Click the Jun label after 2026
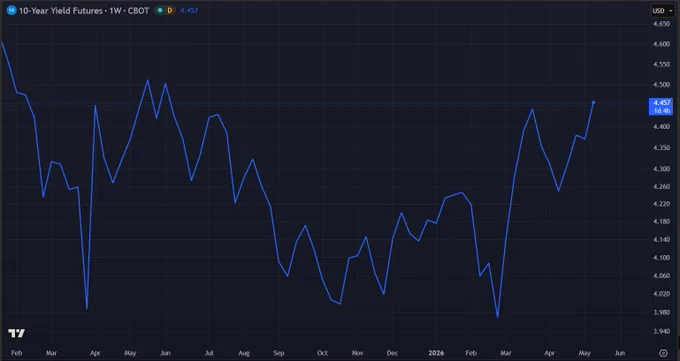 pos(620,353)
